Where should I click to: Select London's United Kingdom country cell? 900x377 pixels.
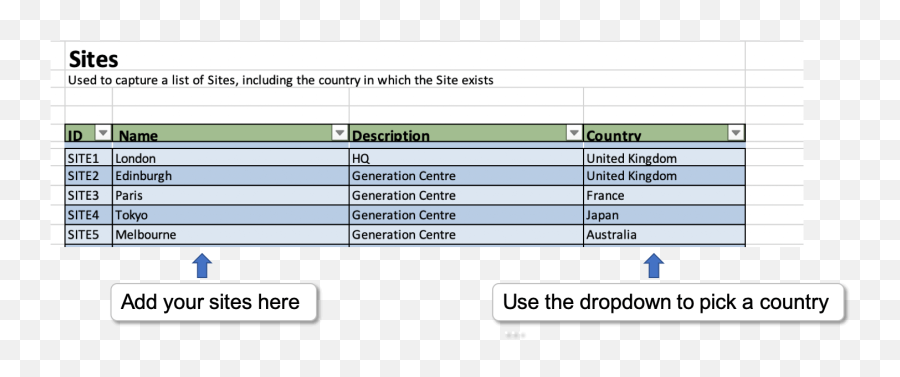664,158
